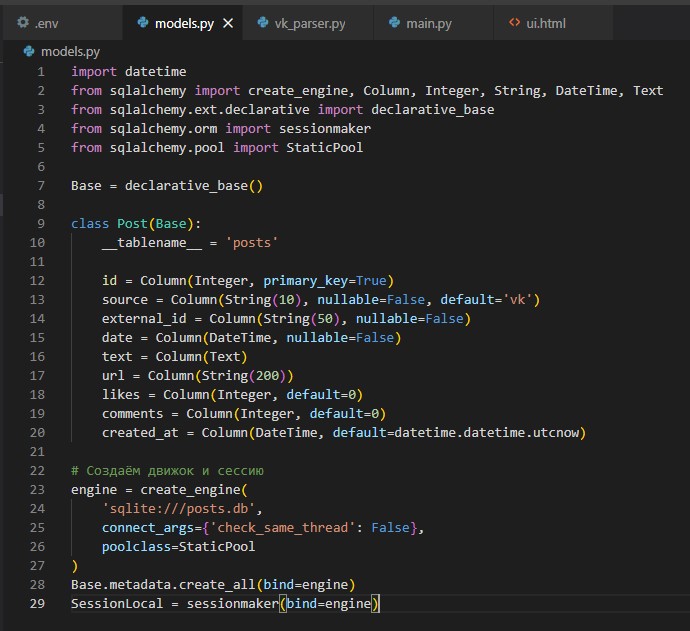
Task: Click the Russian comment on line 22
Action: pos(167,470)
